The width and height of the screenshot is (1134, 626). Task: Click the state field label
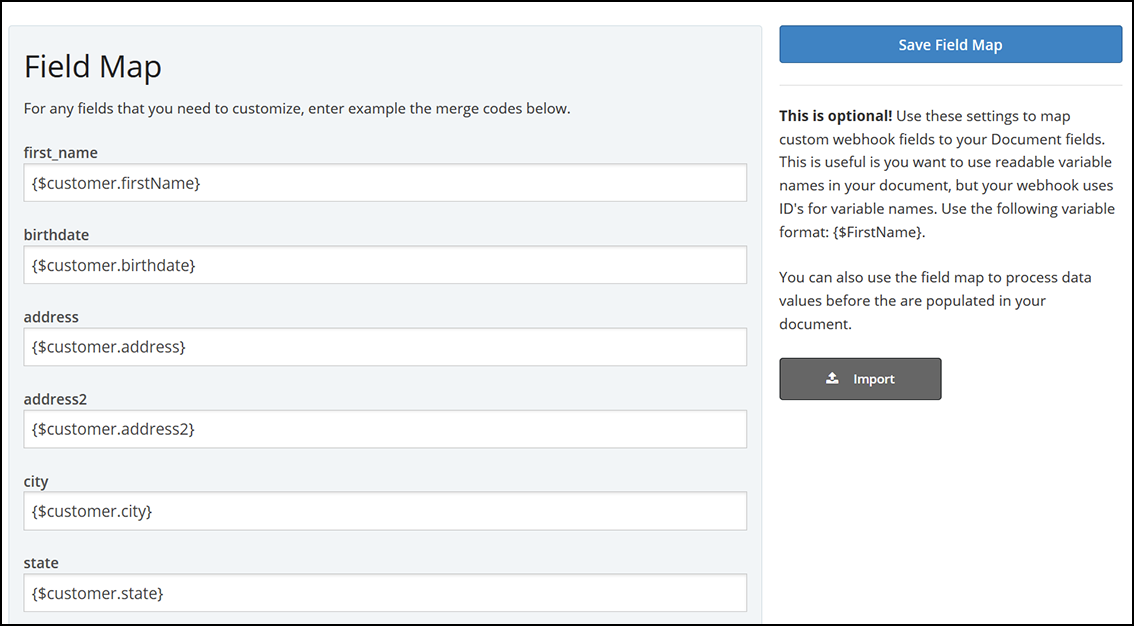(41, 563)
